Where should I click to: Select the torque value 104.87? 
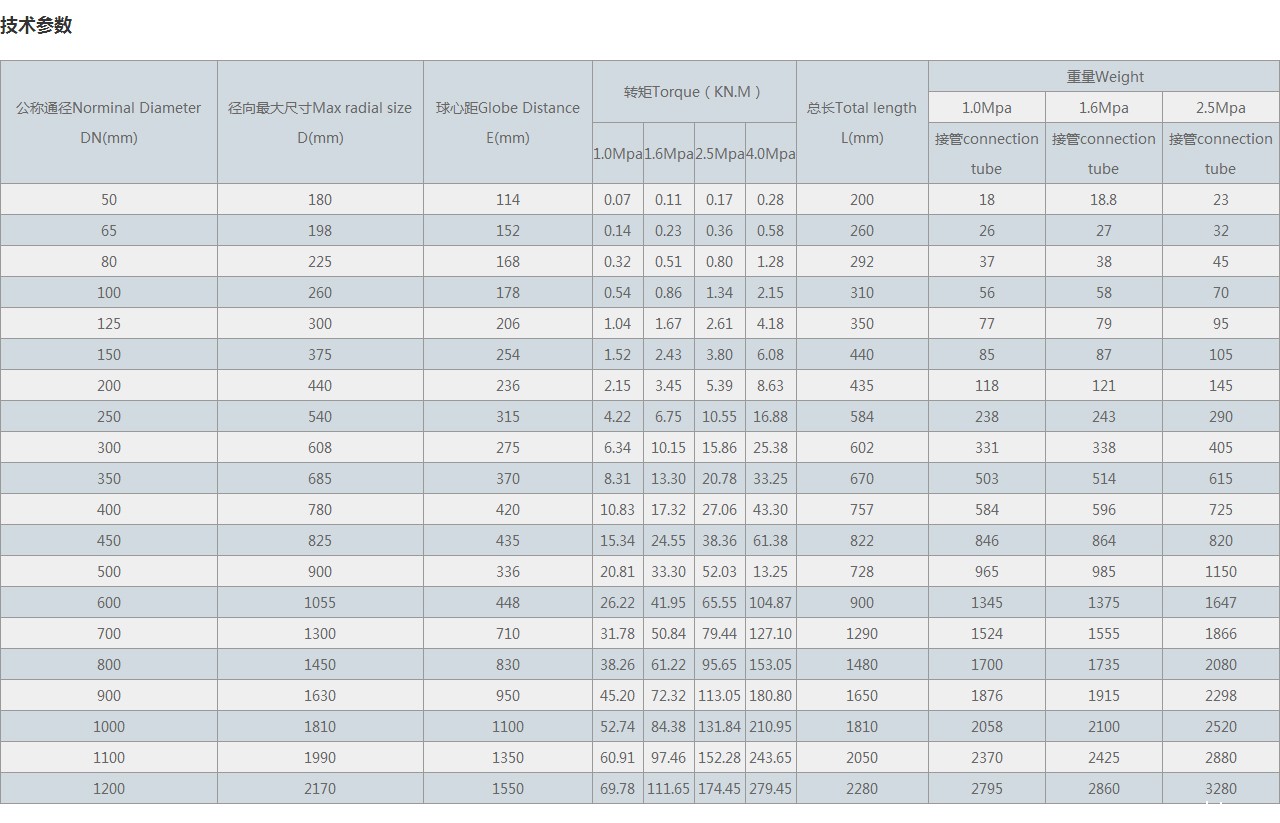770,602
